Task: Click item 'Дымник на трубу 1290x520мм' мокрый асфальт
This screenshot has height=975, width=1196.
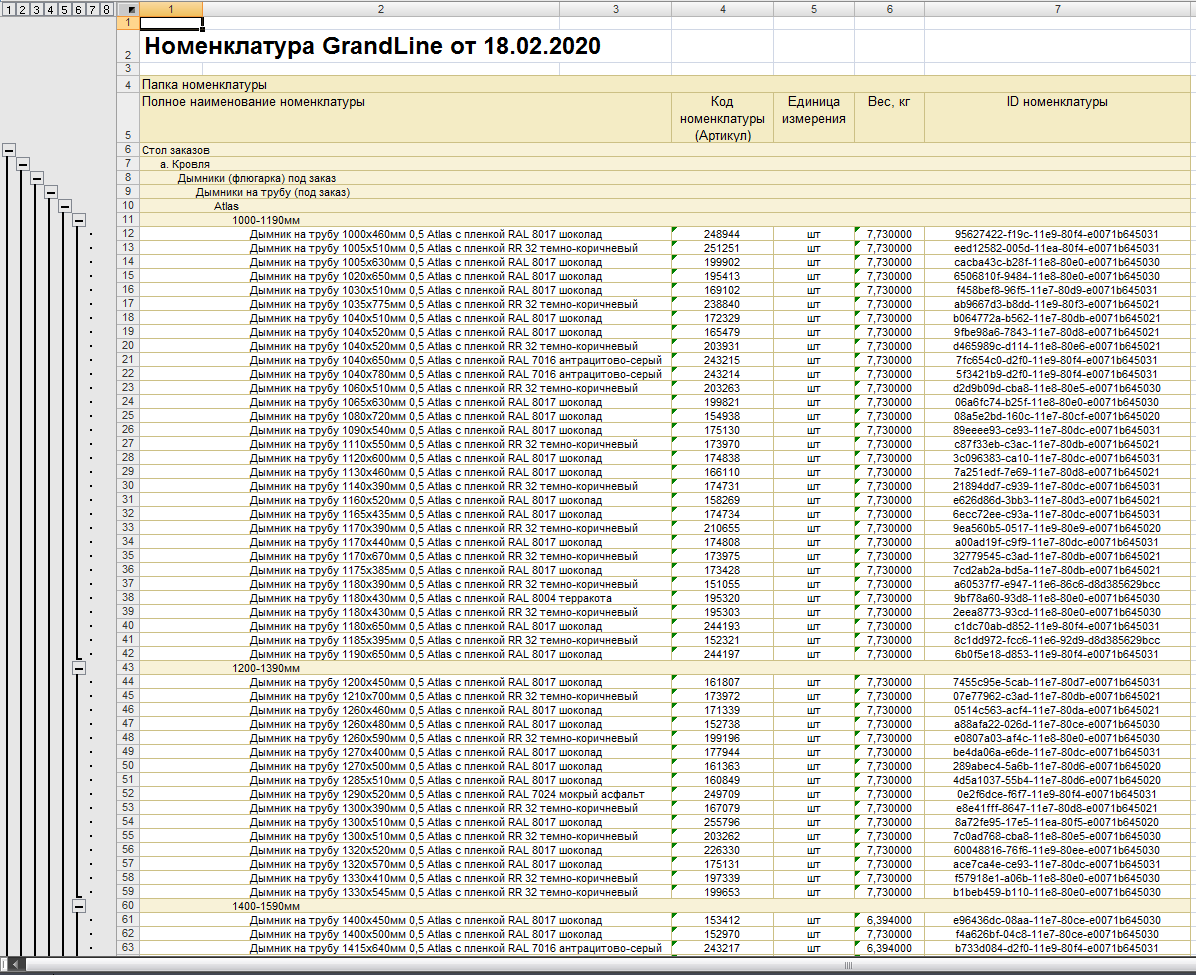Action: 406,794
